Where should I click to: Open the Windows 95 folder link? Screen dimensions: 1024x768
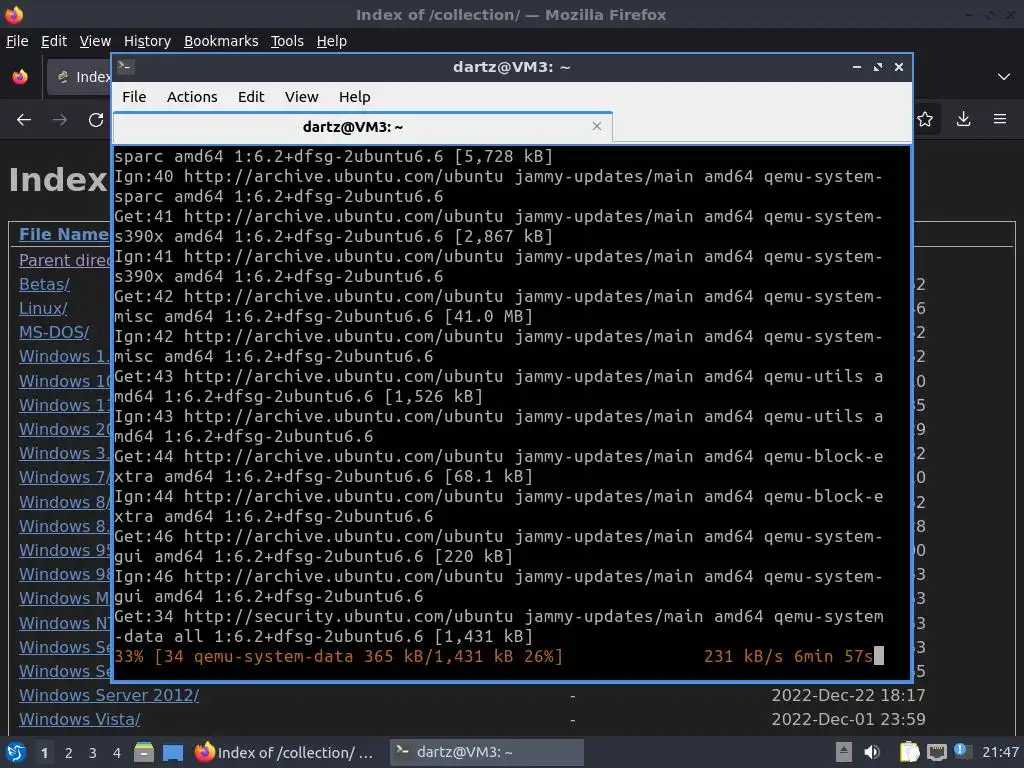65,550
